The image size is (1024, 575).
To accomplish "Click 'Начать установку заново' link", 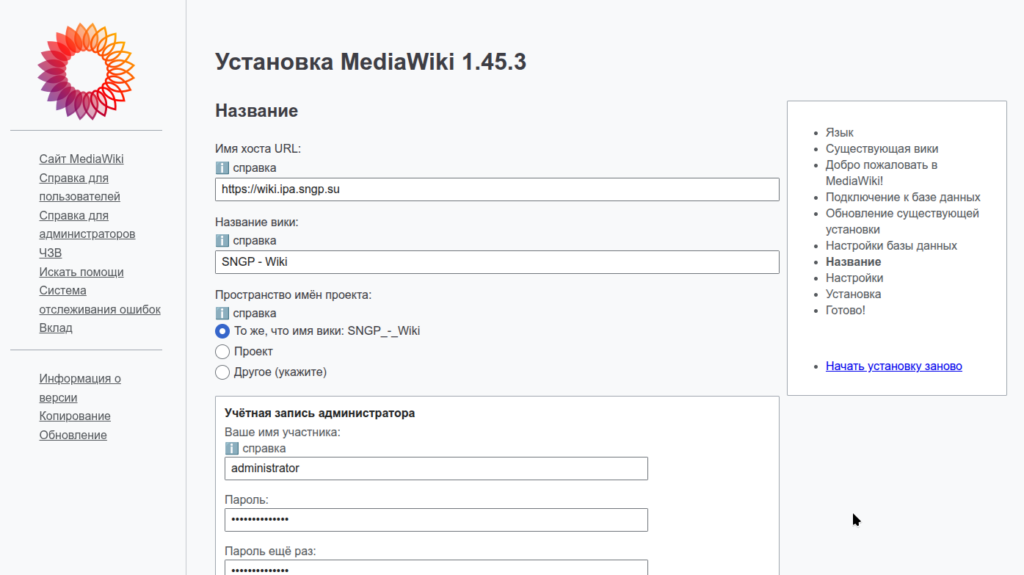I will click(x=893, y=366).
